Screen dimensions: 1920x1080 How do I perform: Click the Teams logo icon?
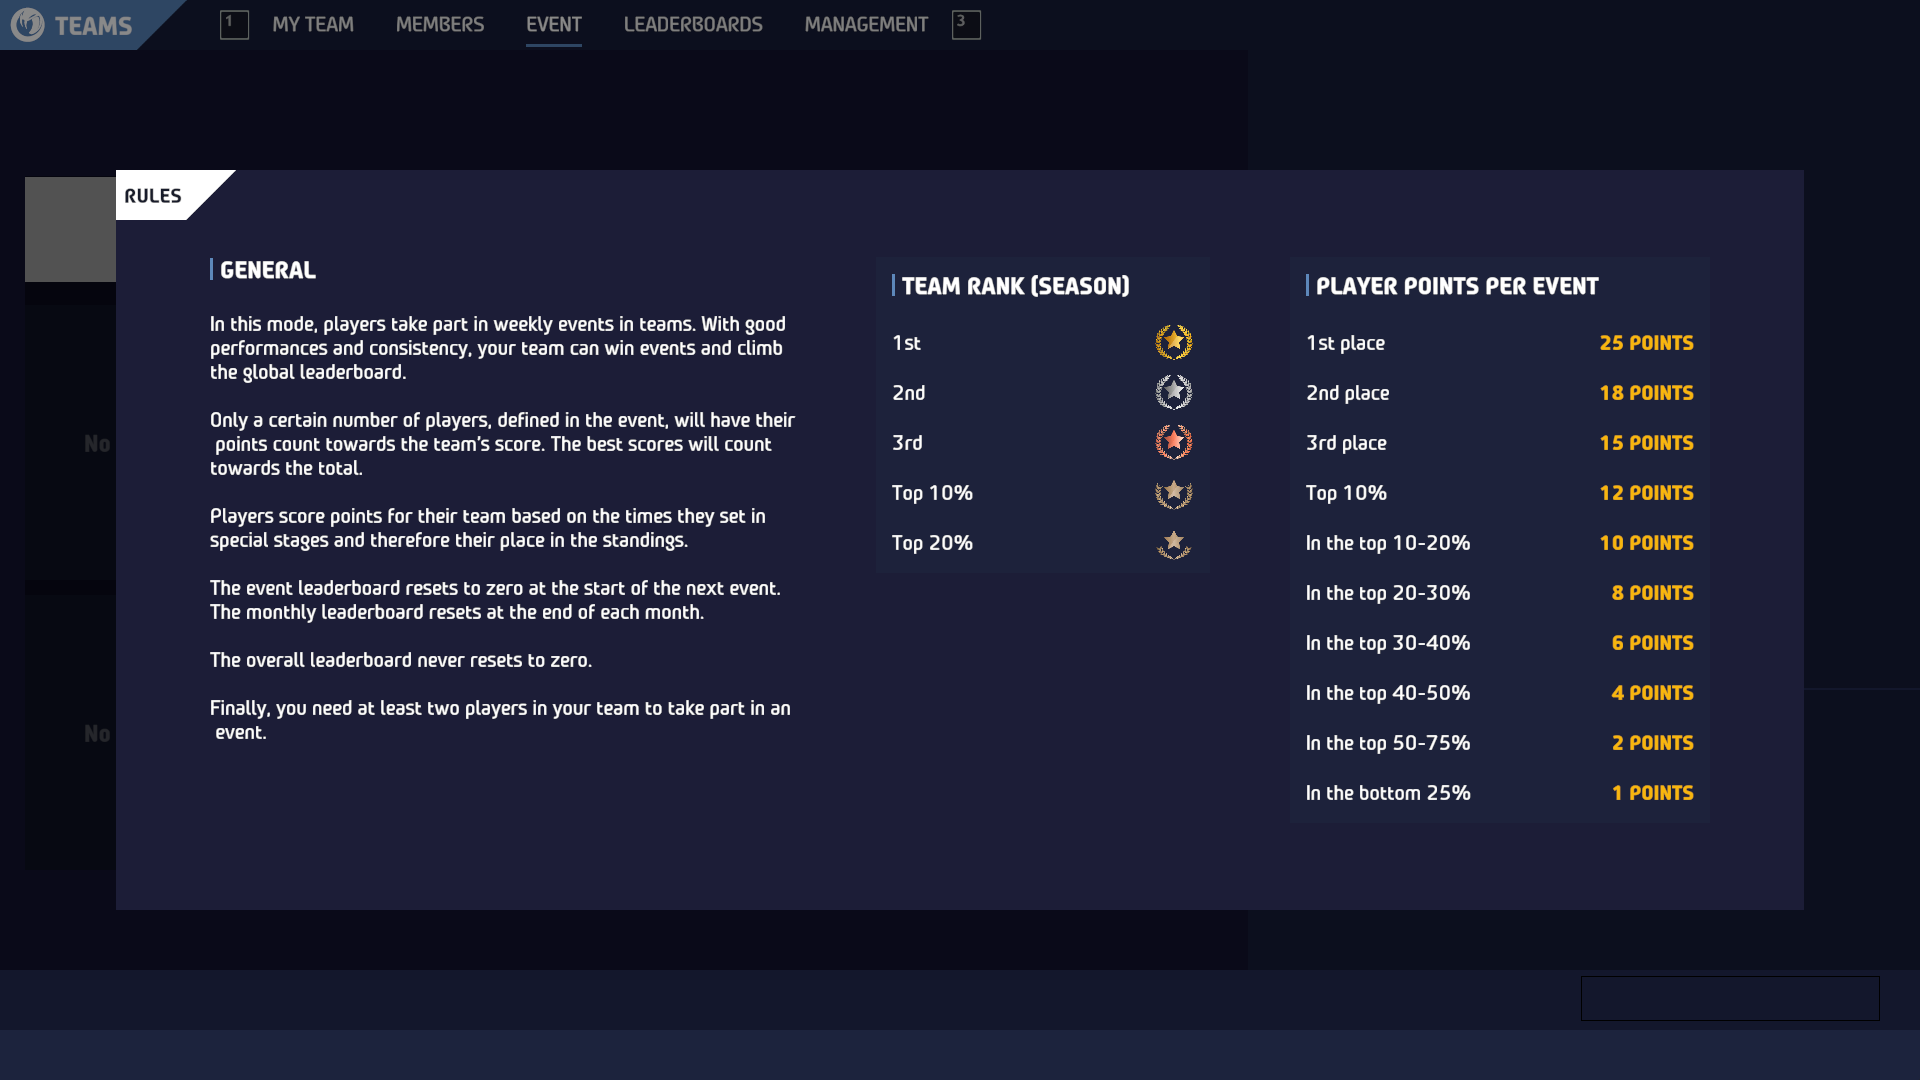[x=28, y=24]
